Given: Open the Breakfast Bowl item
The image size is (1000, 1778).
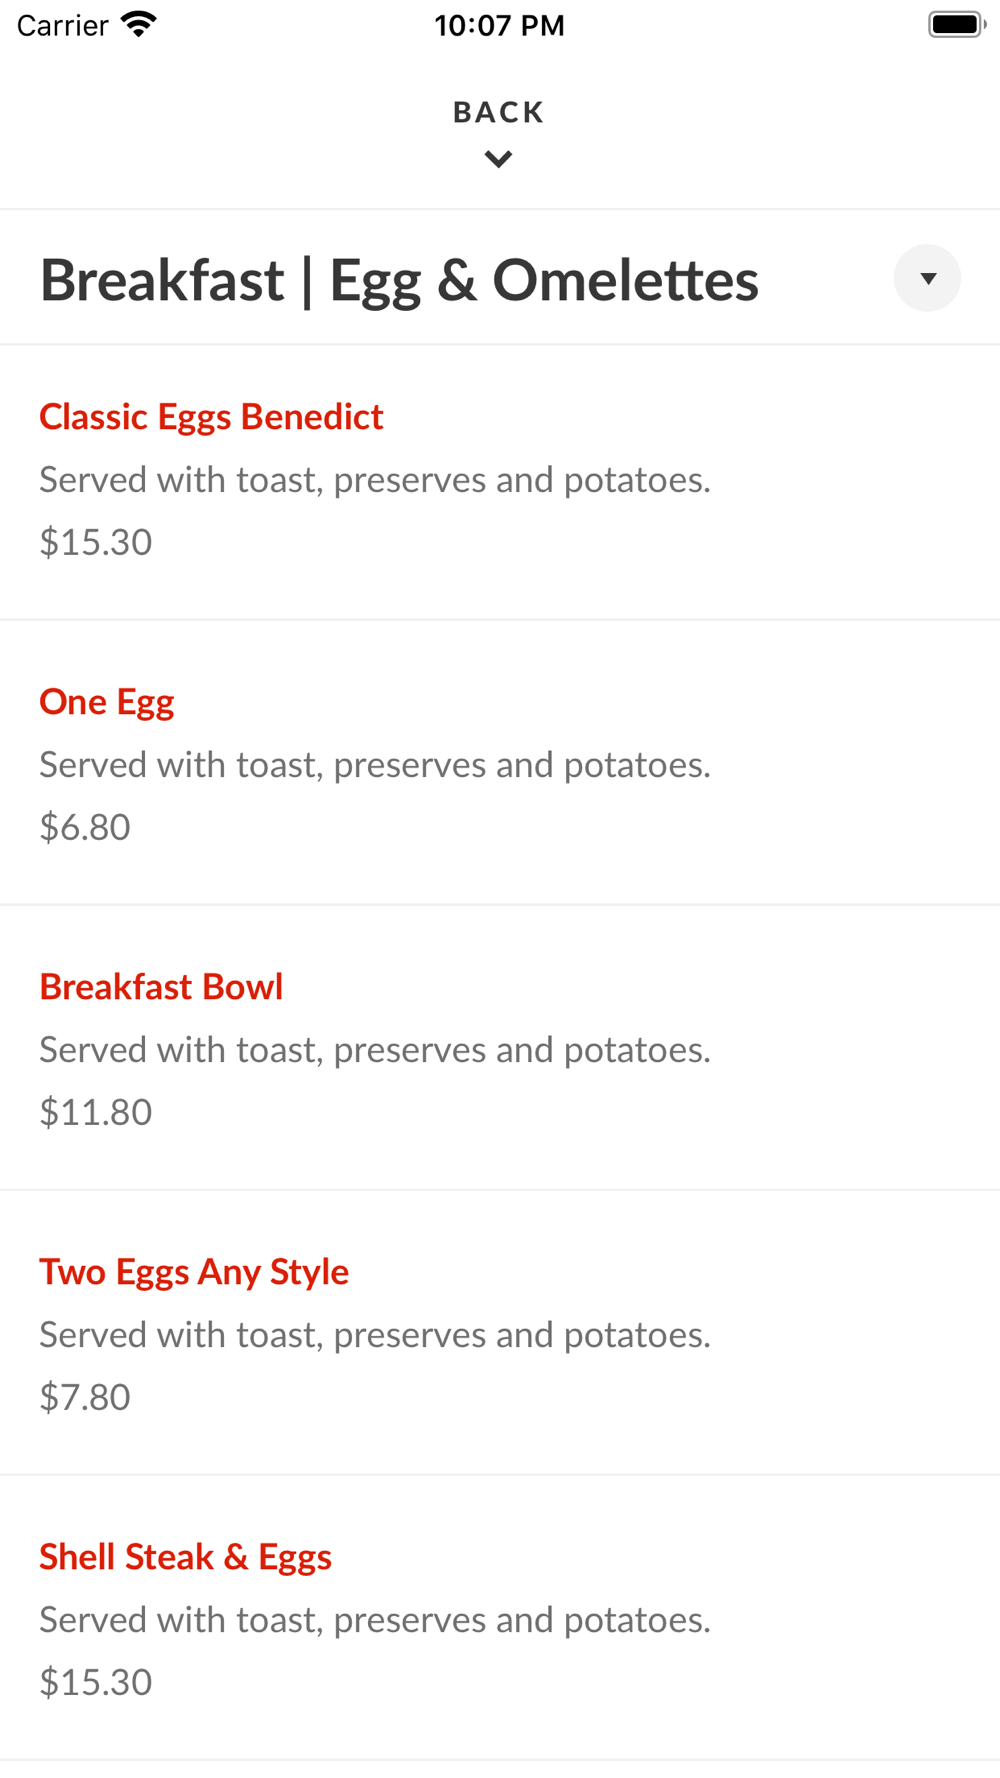Looking at the screenshot, I should tap(161, 987).
